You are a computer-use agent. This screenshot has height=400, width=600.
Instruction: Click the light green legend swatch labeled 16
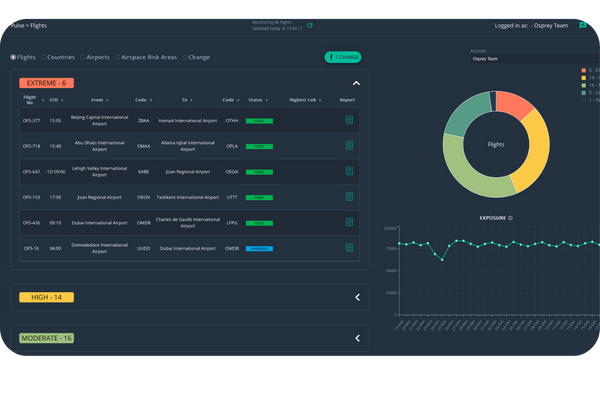584,85
